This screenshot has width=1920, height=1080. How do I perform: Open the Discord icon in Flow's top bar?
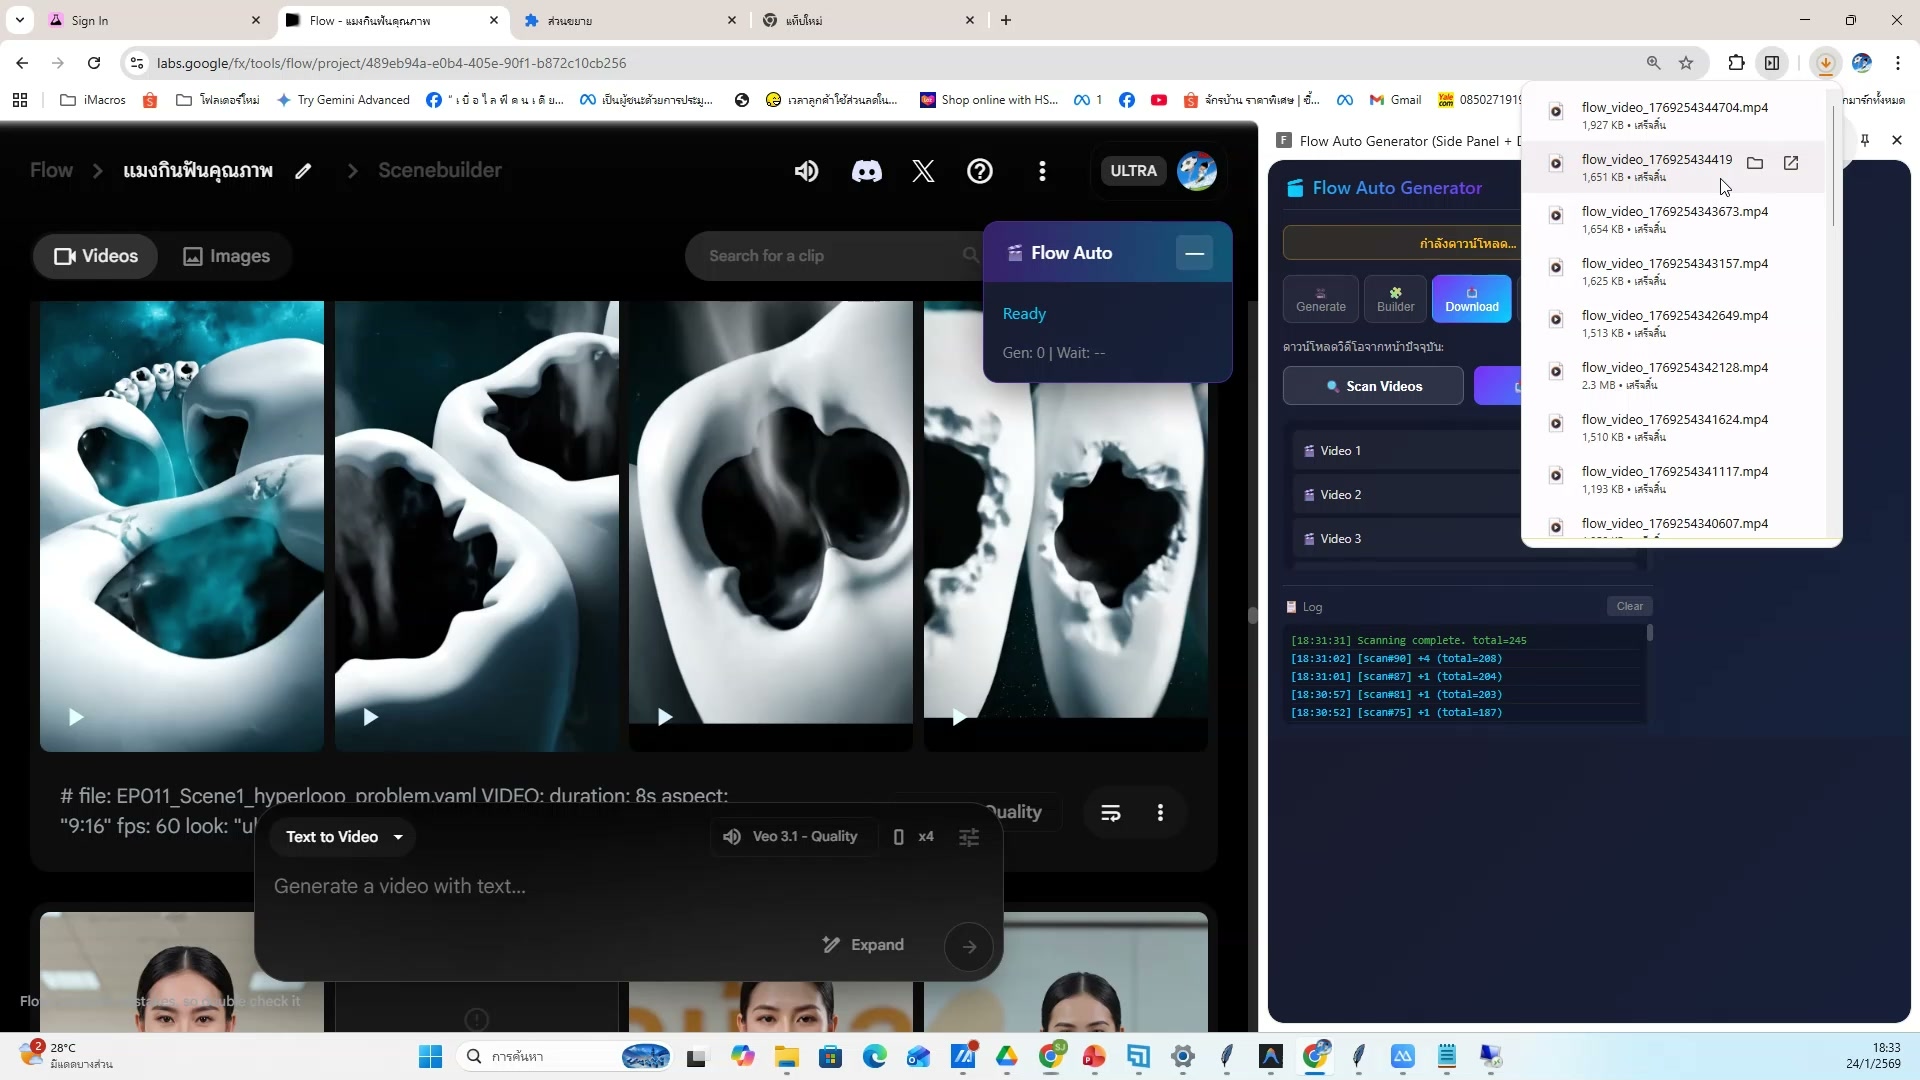point(866,171)
